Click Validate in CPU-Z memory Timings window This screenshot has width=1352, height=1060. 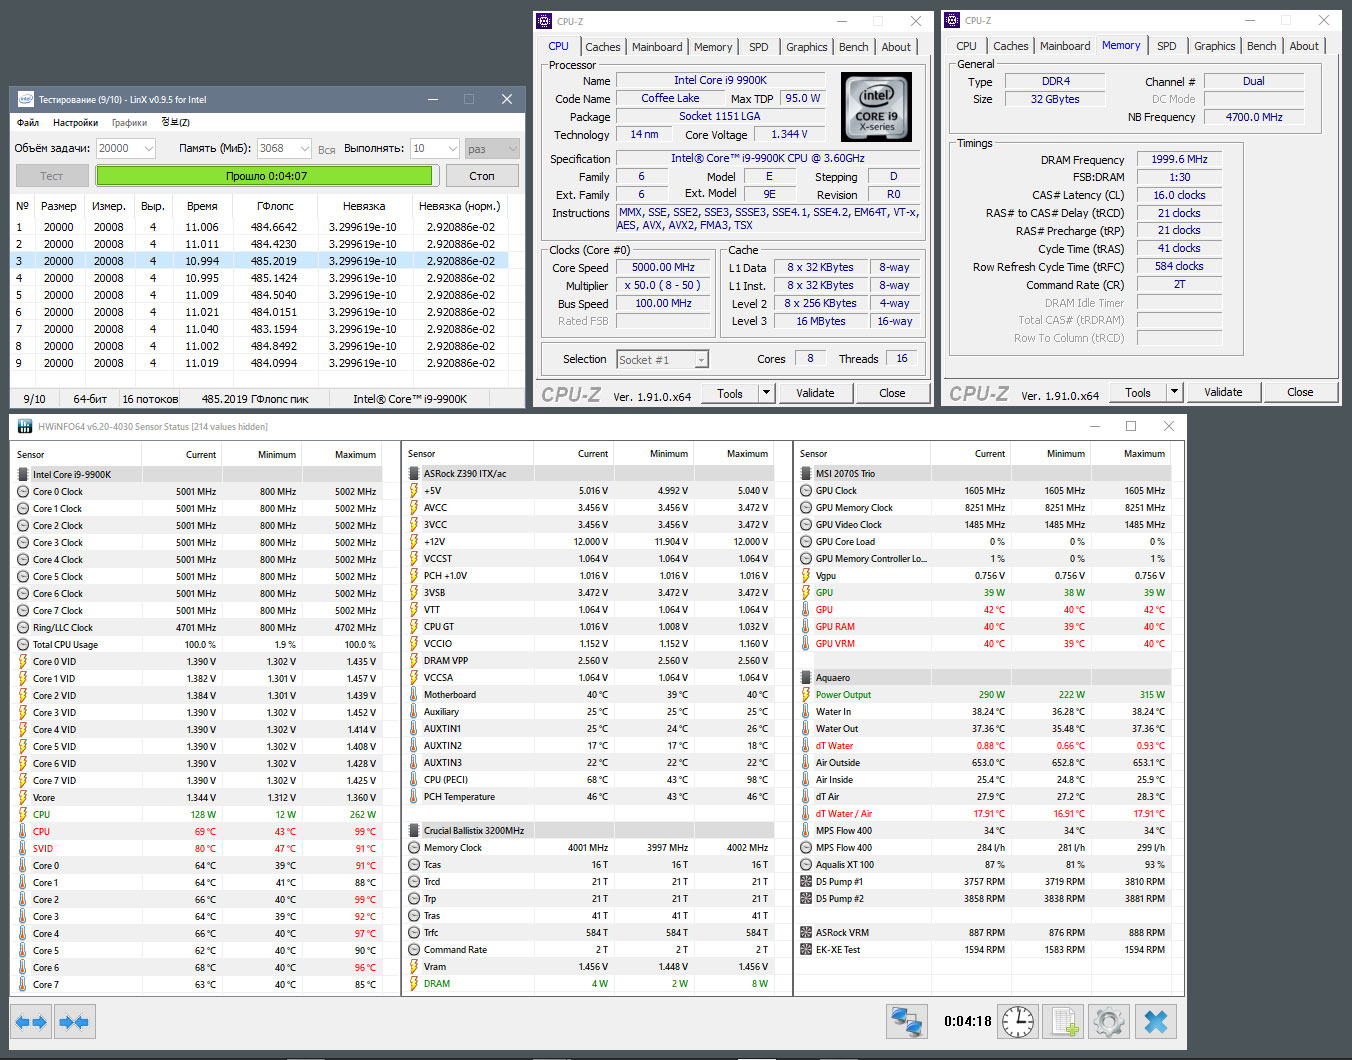coord(1223,392)
